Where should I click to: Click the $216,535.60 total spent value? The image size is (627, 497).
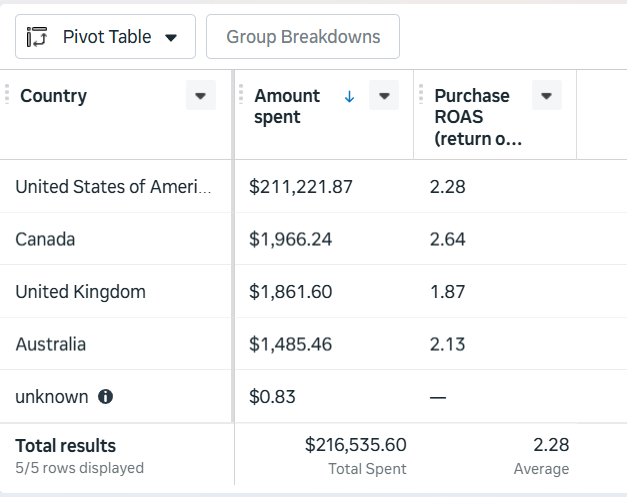point(355,445)
